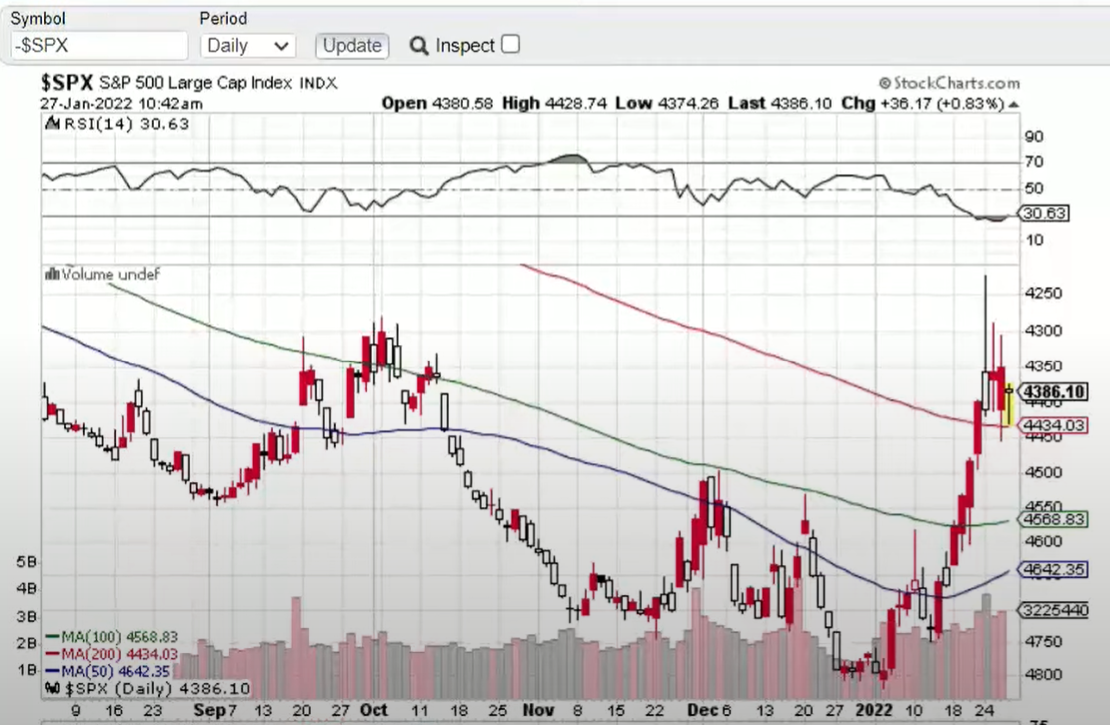This screenshot has width=1110, height=725.
Task: Click inside the Symbol input field
Action: pyautogui.click(x=98, y=46)
